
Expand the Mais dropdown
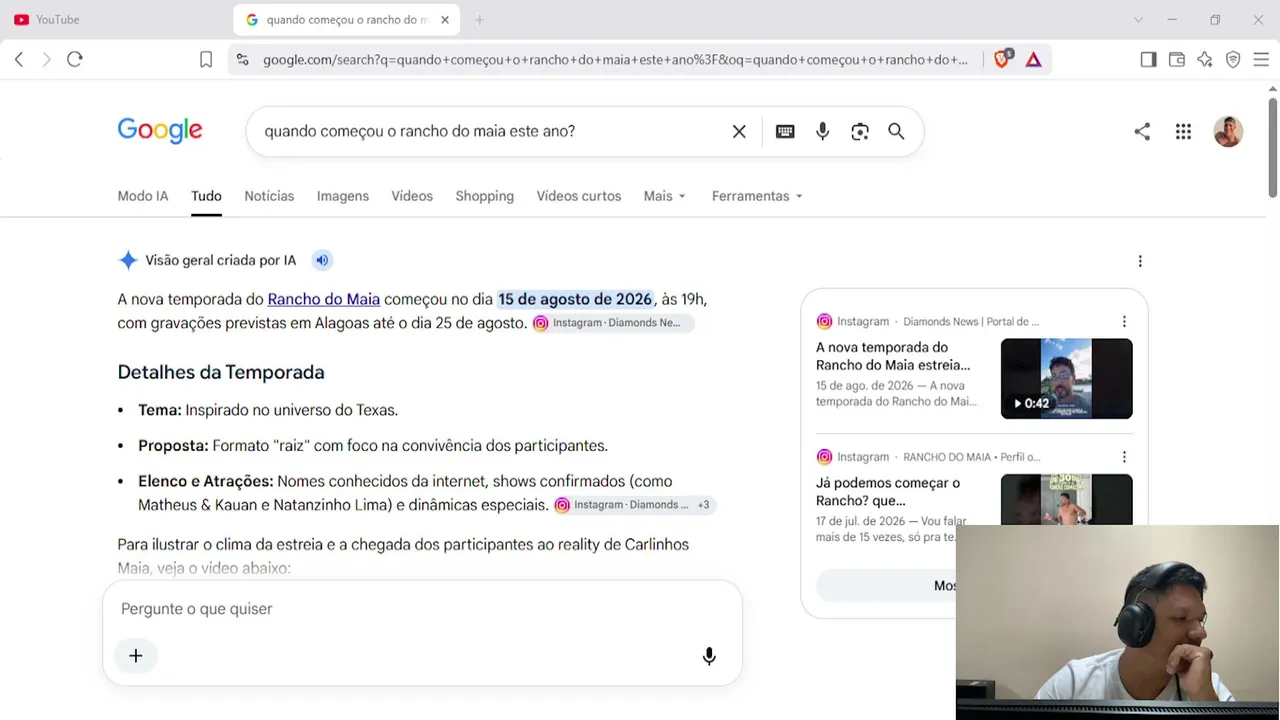665,196
